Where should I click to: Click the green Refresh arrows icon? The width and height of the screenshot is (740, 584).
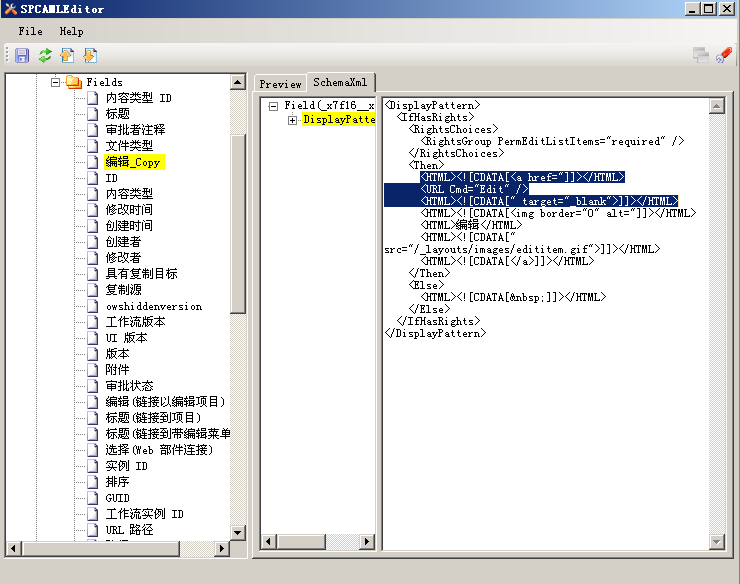45,55
